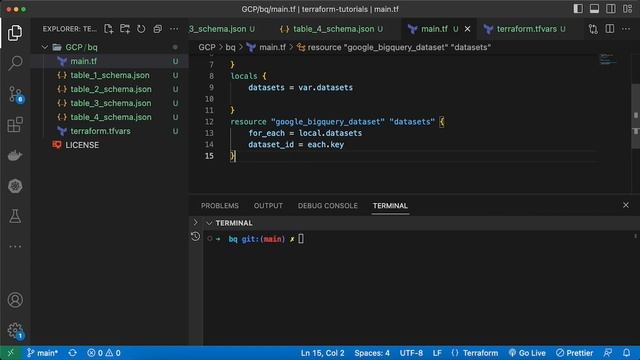Open terminal command history icon
640x360 pixels.
(196, 236)
